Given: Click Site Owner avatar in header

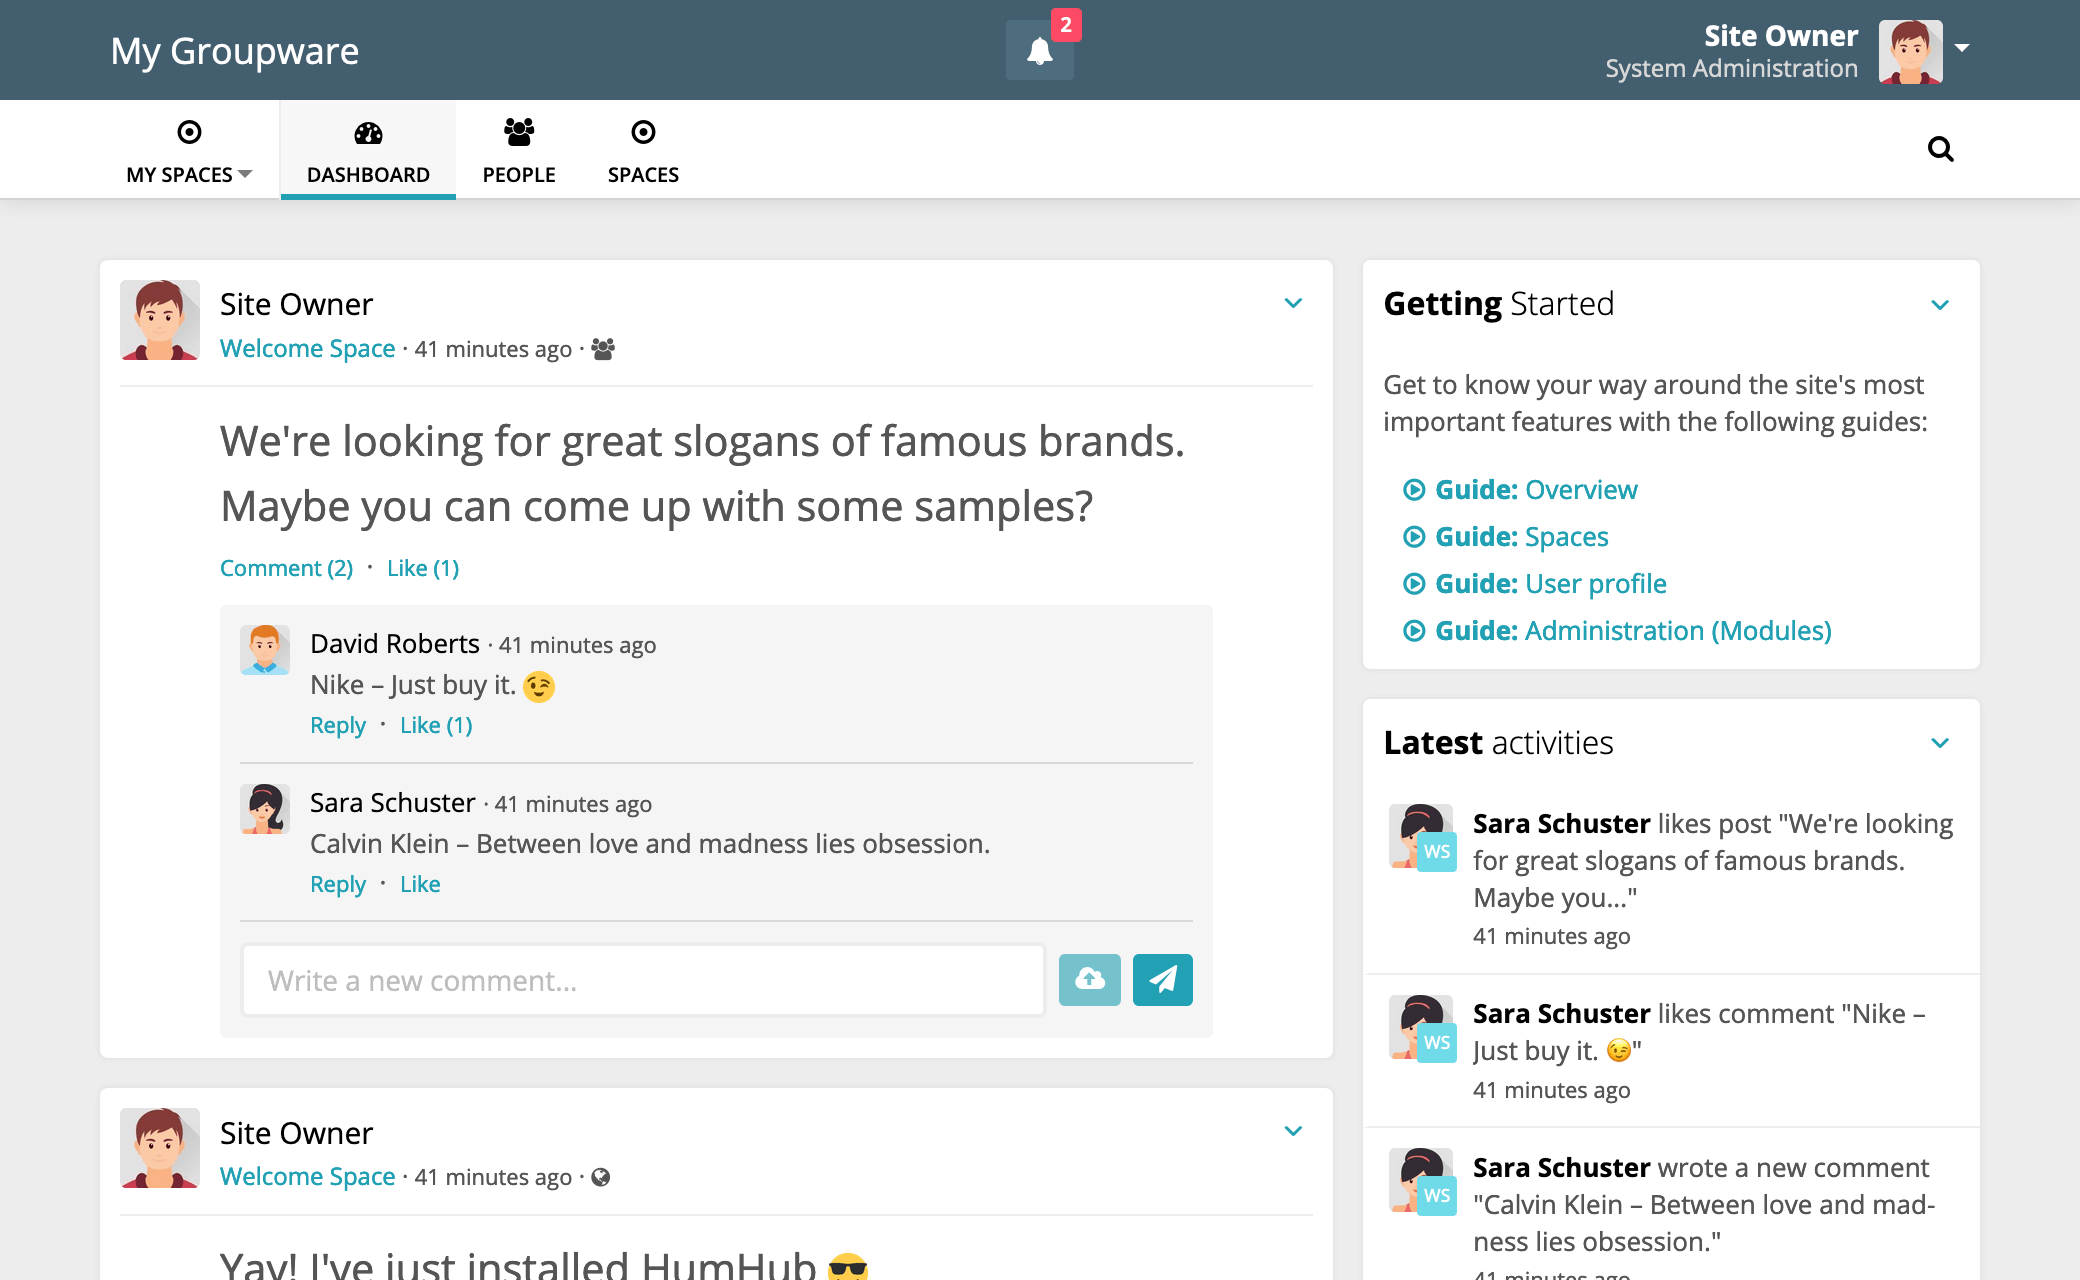Looking at the screenshot, I should [x=1909, y=52].
